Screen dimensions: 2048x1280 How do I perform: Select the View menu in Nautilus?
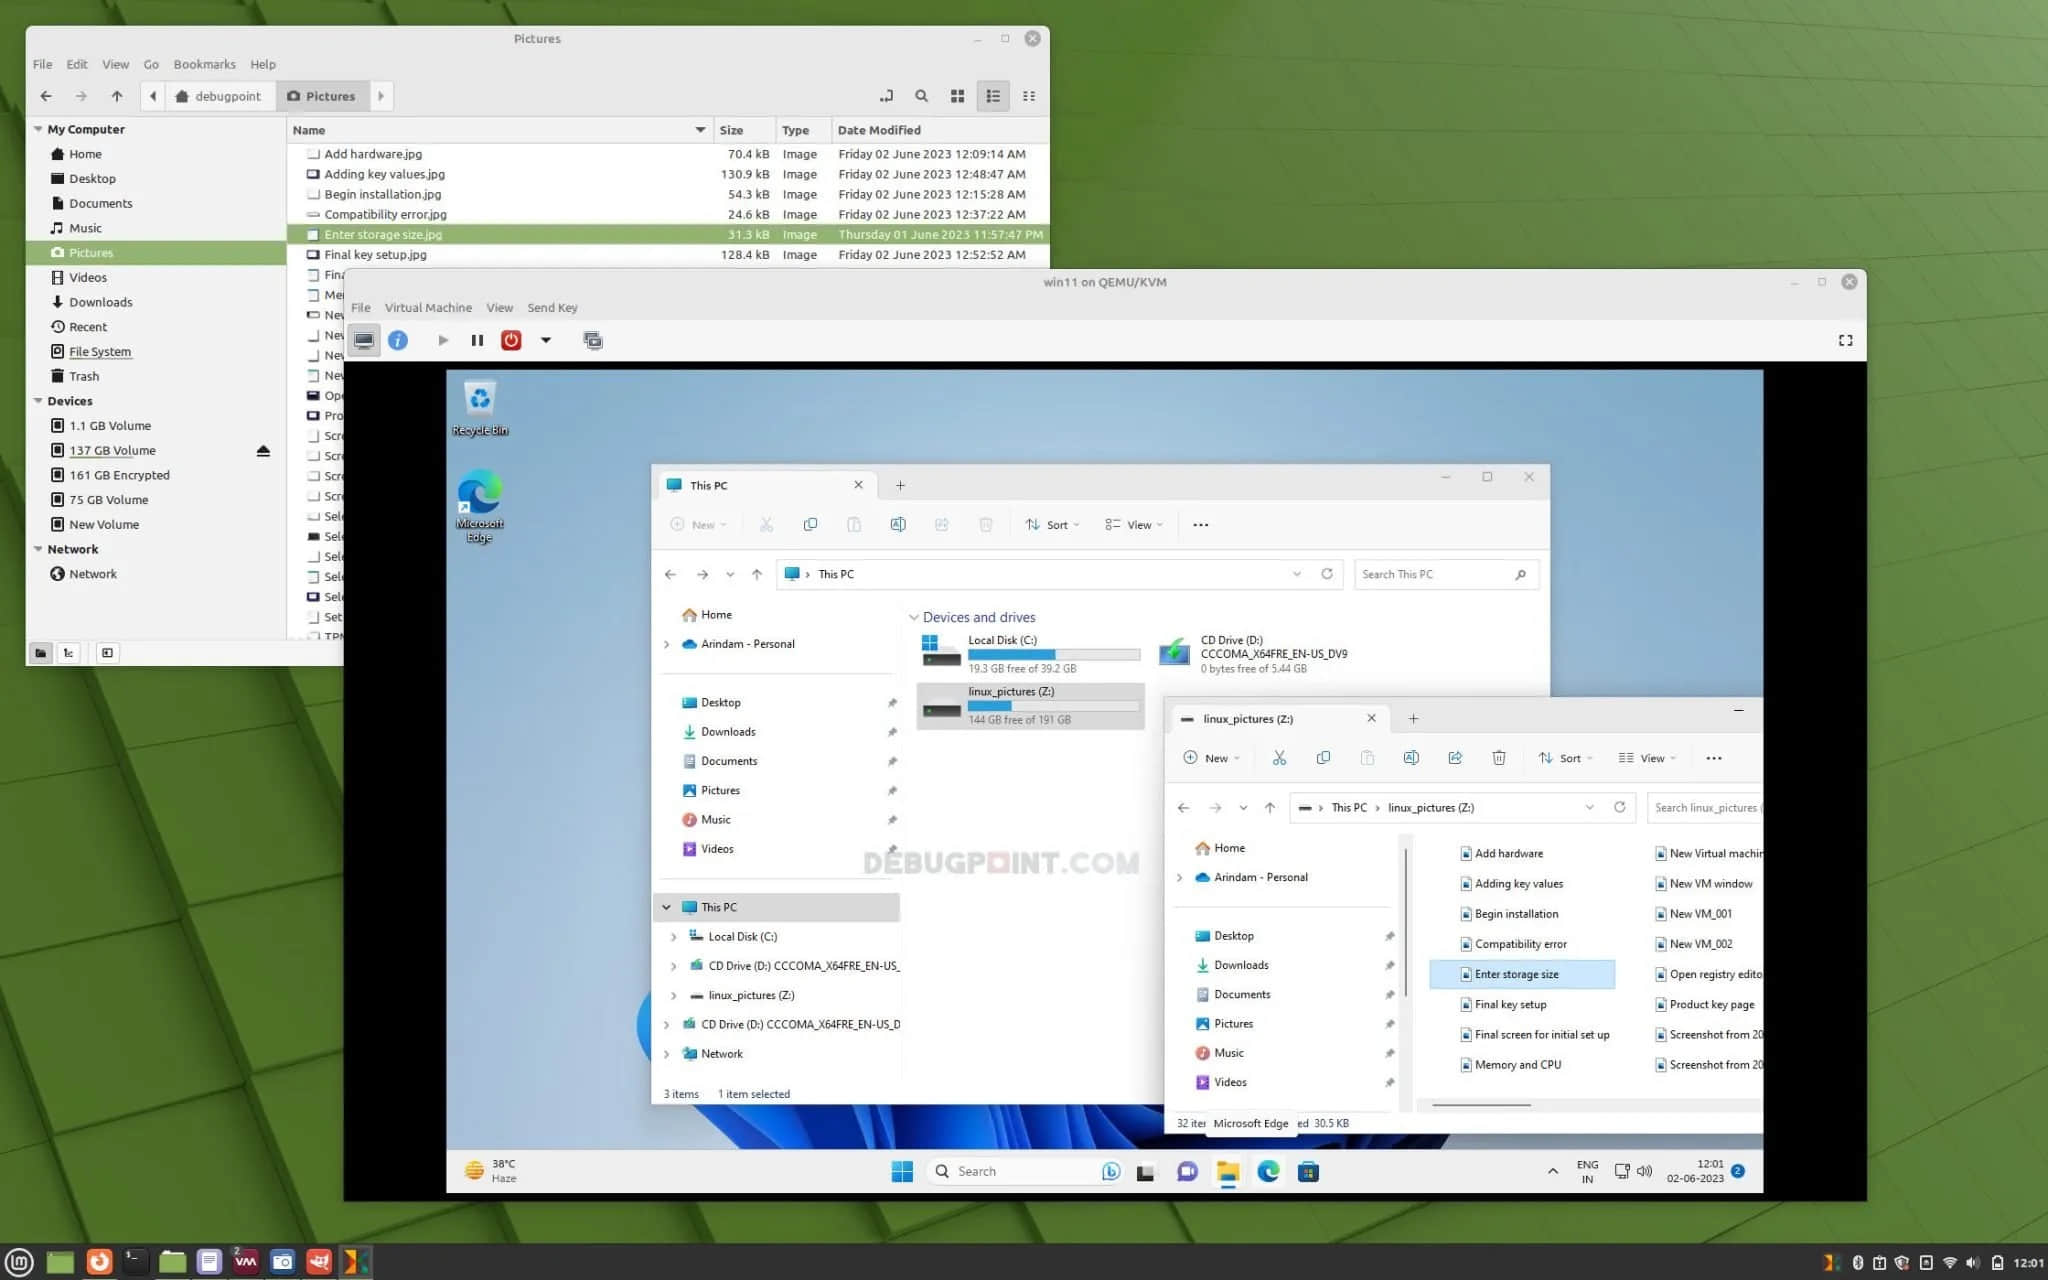pos(114,63)
